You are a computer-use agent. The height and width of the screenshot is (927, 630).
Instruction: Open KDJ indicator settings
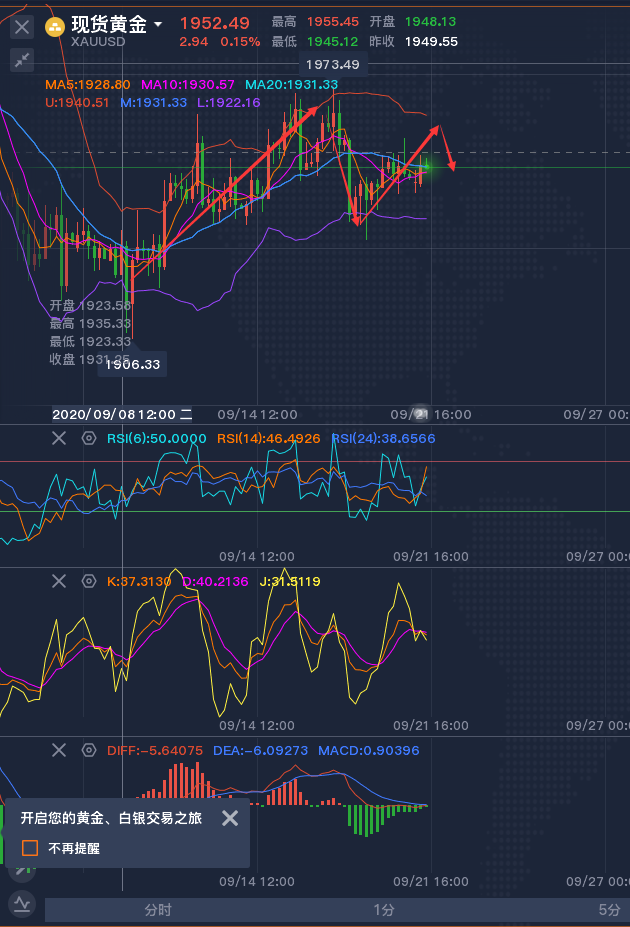(x=89, y=581)
